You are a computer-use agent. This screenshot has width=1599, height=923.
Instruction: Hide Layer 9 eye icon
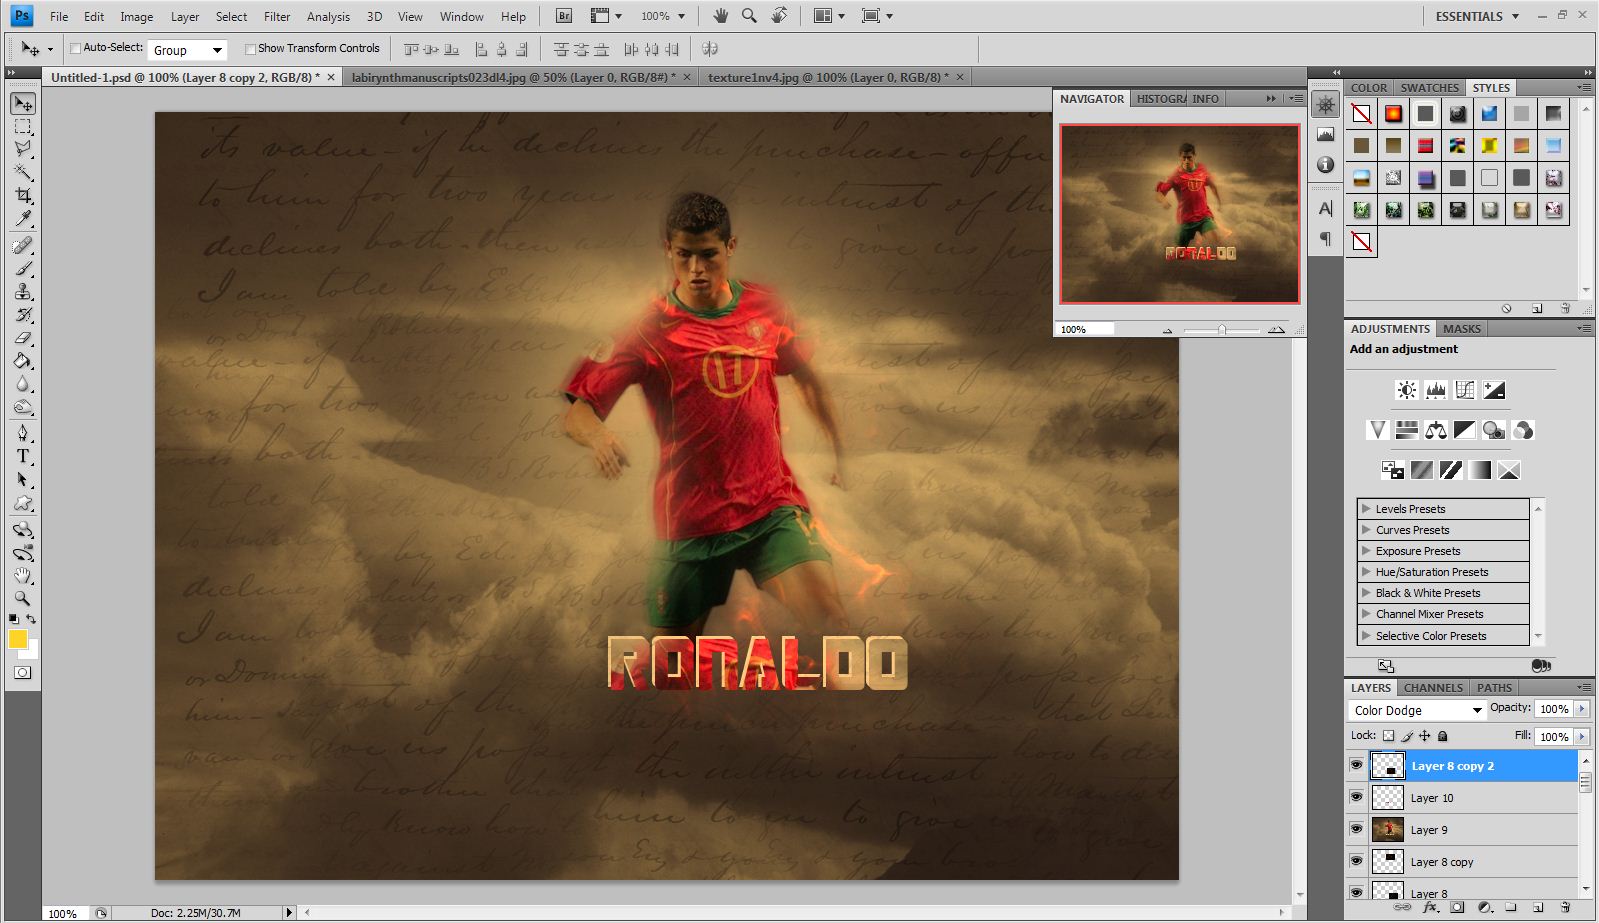pyautogui.click(x=1356, y=830)
